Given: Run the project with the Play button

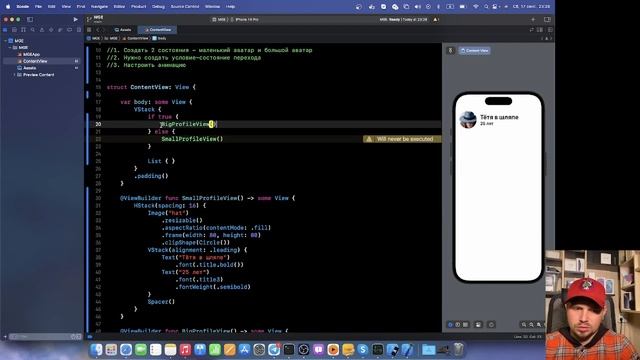Looking at the screenshot, I should click(x=76, y=19).
